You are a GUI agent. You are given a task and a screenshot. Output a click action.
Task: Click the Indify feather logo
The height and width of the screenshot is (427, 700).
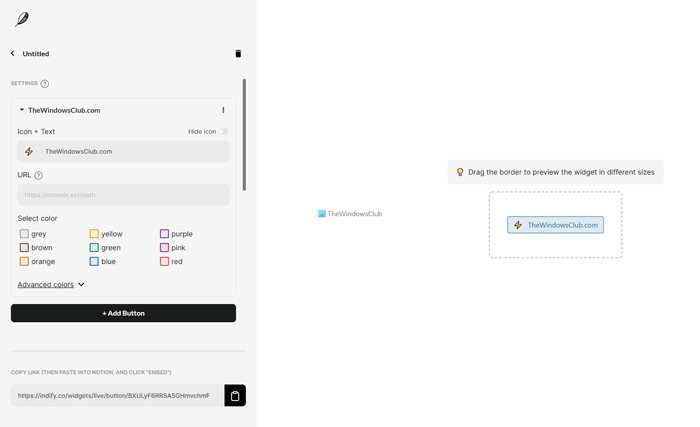[x=21, y=19]
